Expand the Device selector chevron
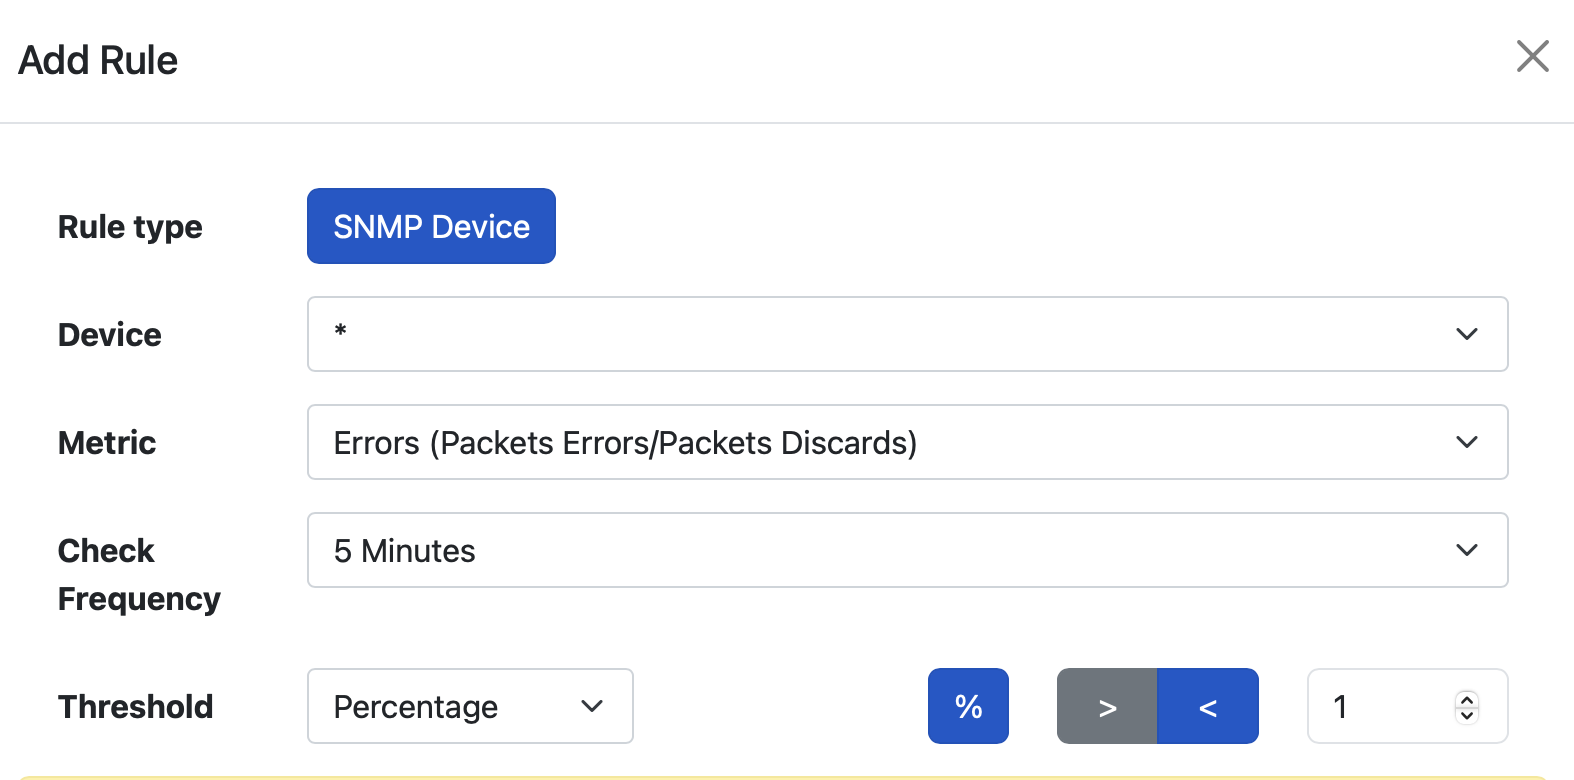 pyautogui.click(x=1467, y=334)
